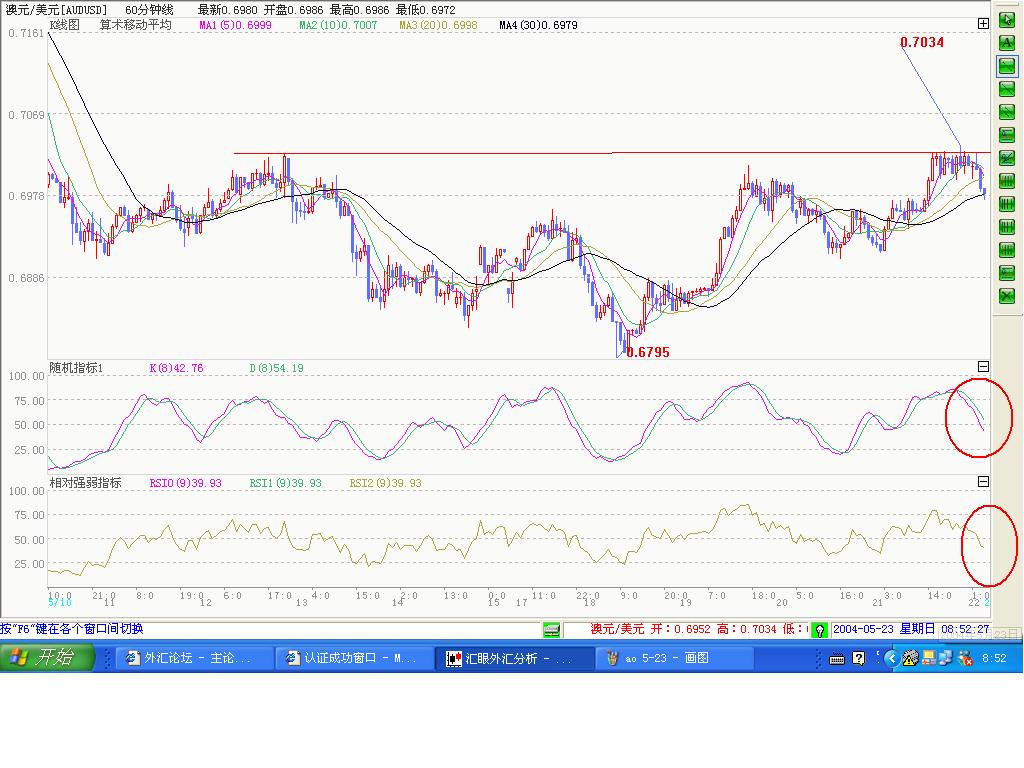This screenshot has height=768, width=1024.
Task: Switch to the ao 5-23 画图 Paint window
Action: click(675, 658)
